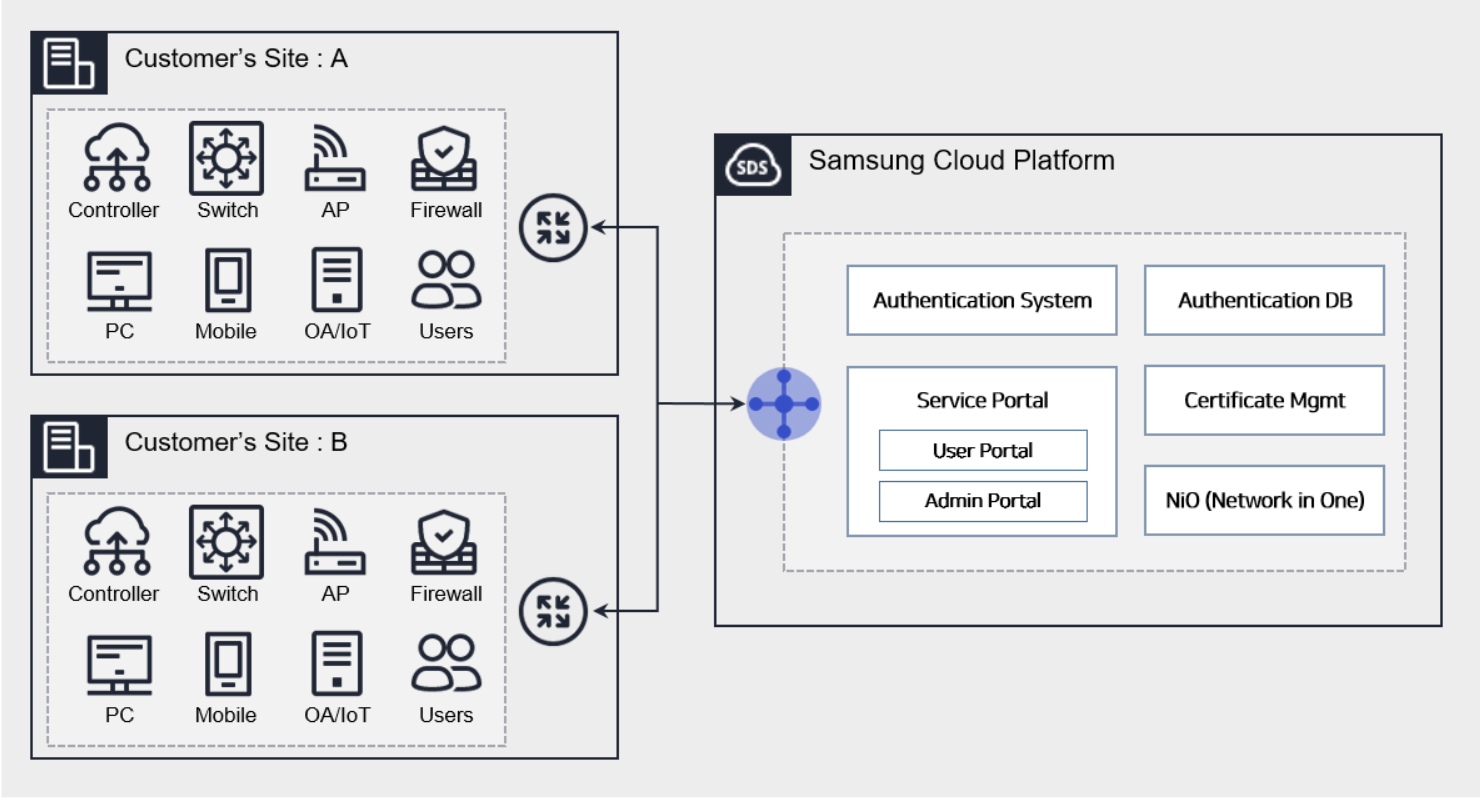Image resolution: width=1480 pixels, height=799 pixels.
Task: Click the Users icon in Site A
Action: pyautogui.click(x=446, y=281)
